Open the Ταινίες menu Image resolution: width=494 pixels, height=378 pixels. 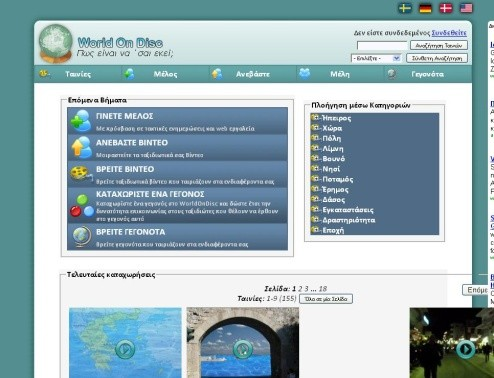coord(78,74)
